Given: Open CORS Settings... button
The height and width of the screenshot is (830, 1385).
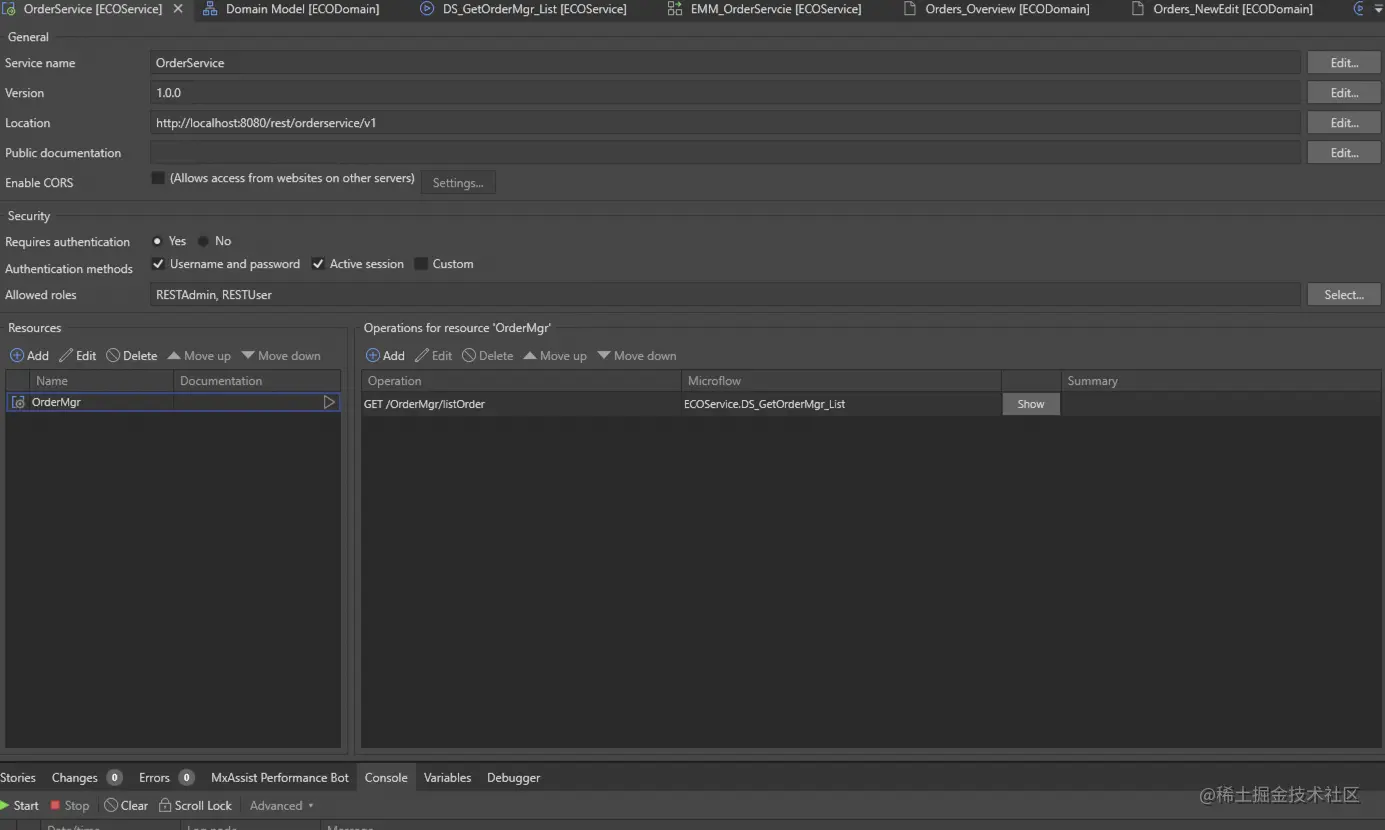Looking at the screenshot, I should coord(458,183).
